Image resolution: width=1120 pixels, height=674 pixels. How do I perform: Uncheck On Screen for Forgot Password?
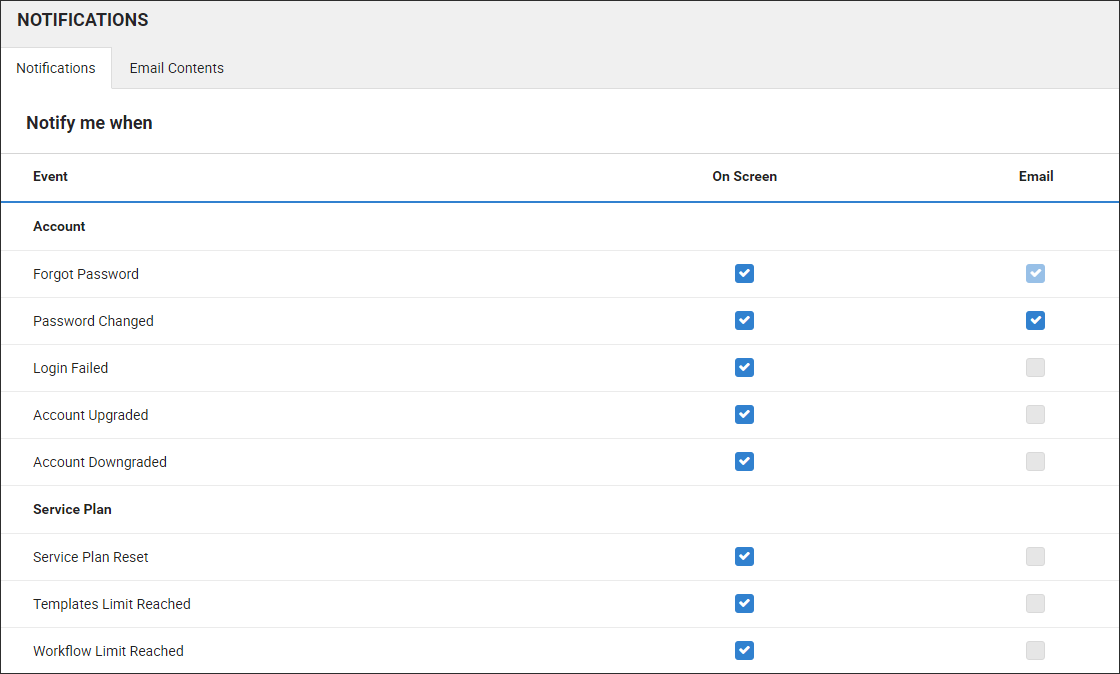coord(744,274)
